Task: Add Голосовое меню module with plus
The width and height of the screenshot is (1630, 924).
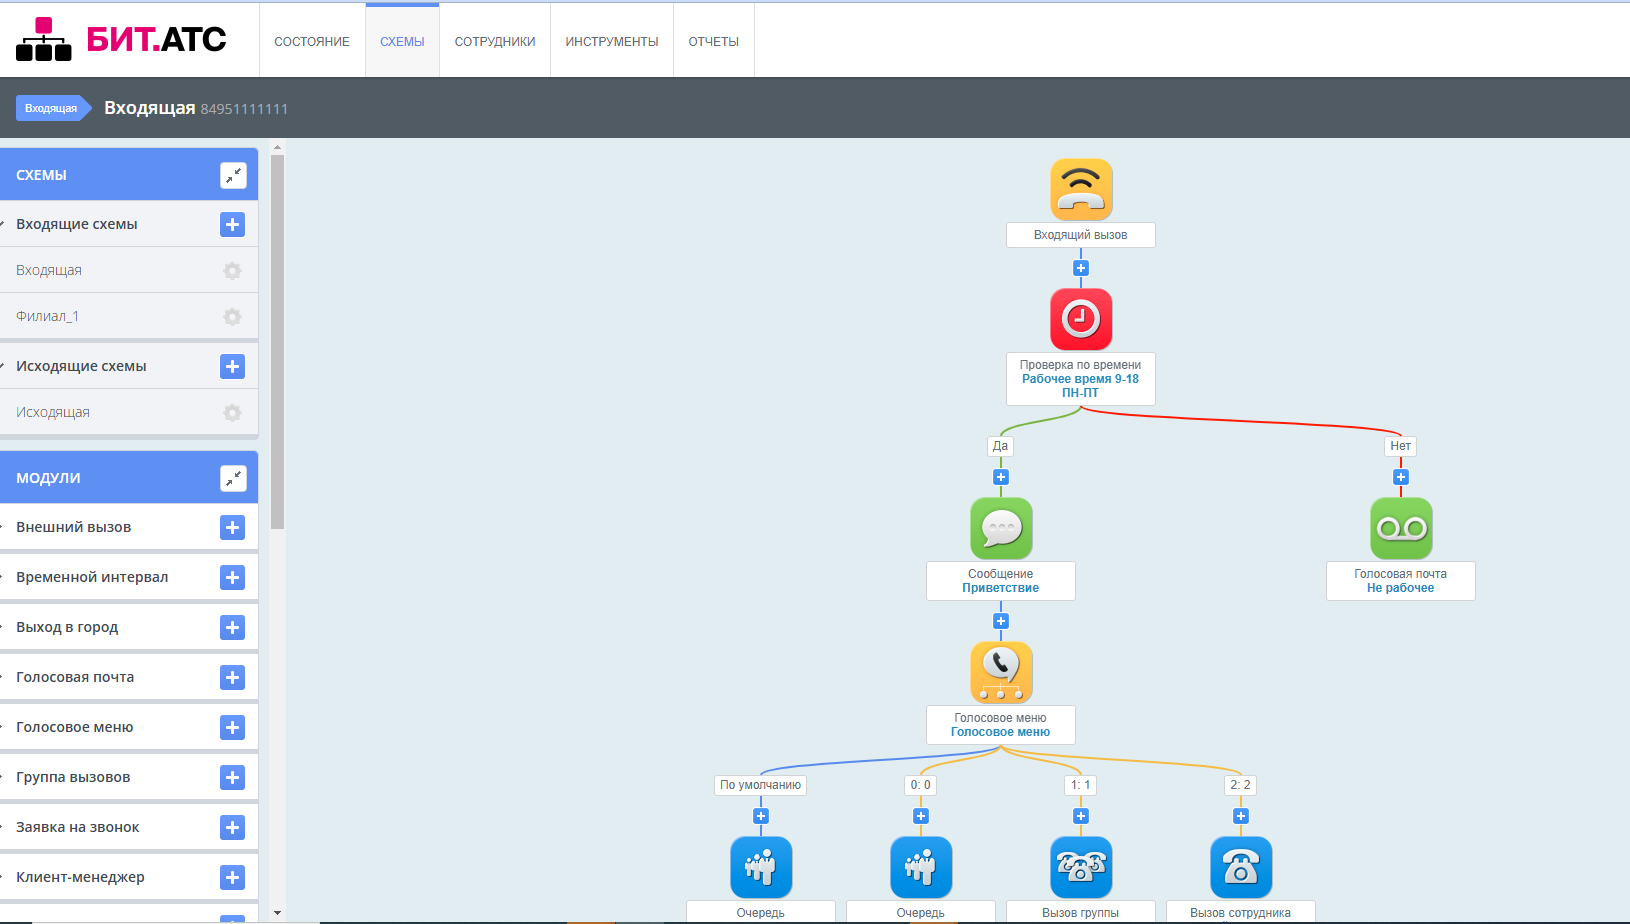Action: (x=232, y=727)
